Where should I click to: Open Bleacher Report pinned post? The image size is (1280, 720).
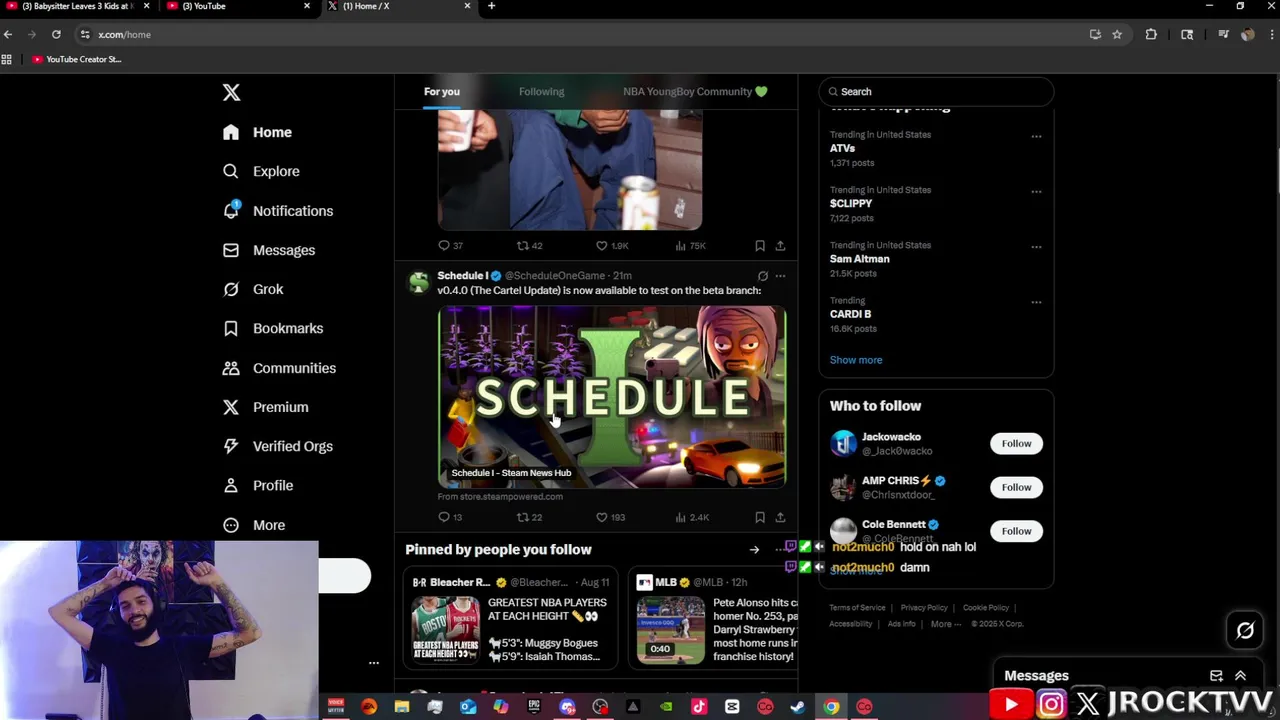pyautogui.click(x=511, y=618)
